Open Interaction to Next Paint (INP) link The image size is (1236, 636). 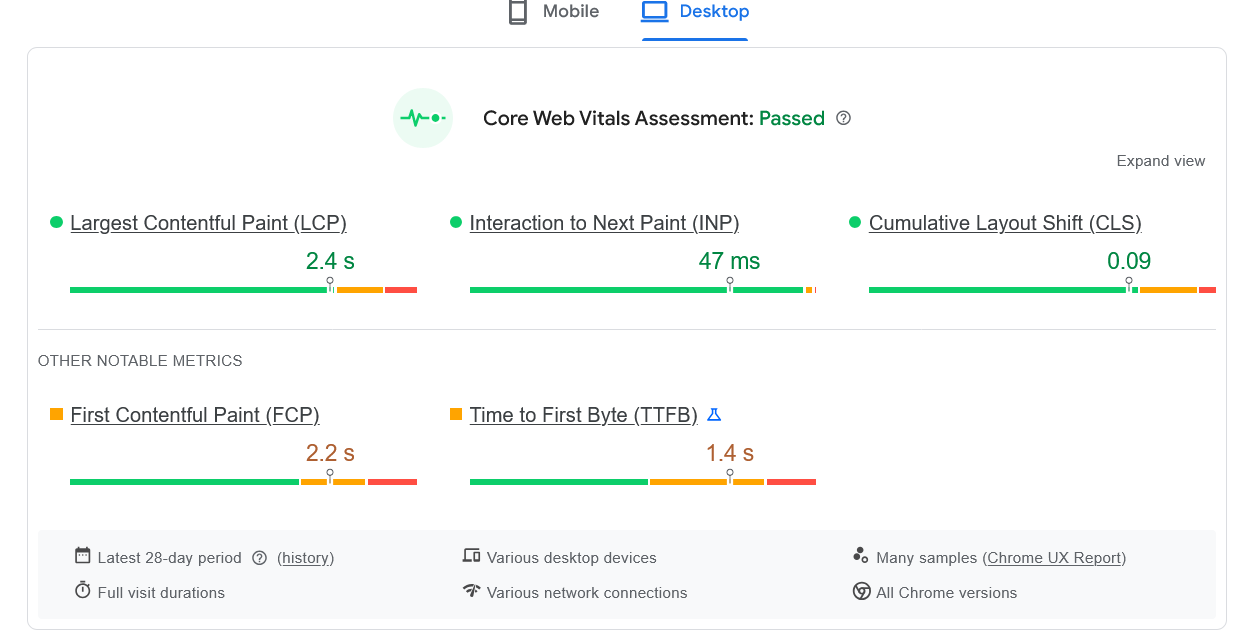click(604, 223)
